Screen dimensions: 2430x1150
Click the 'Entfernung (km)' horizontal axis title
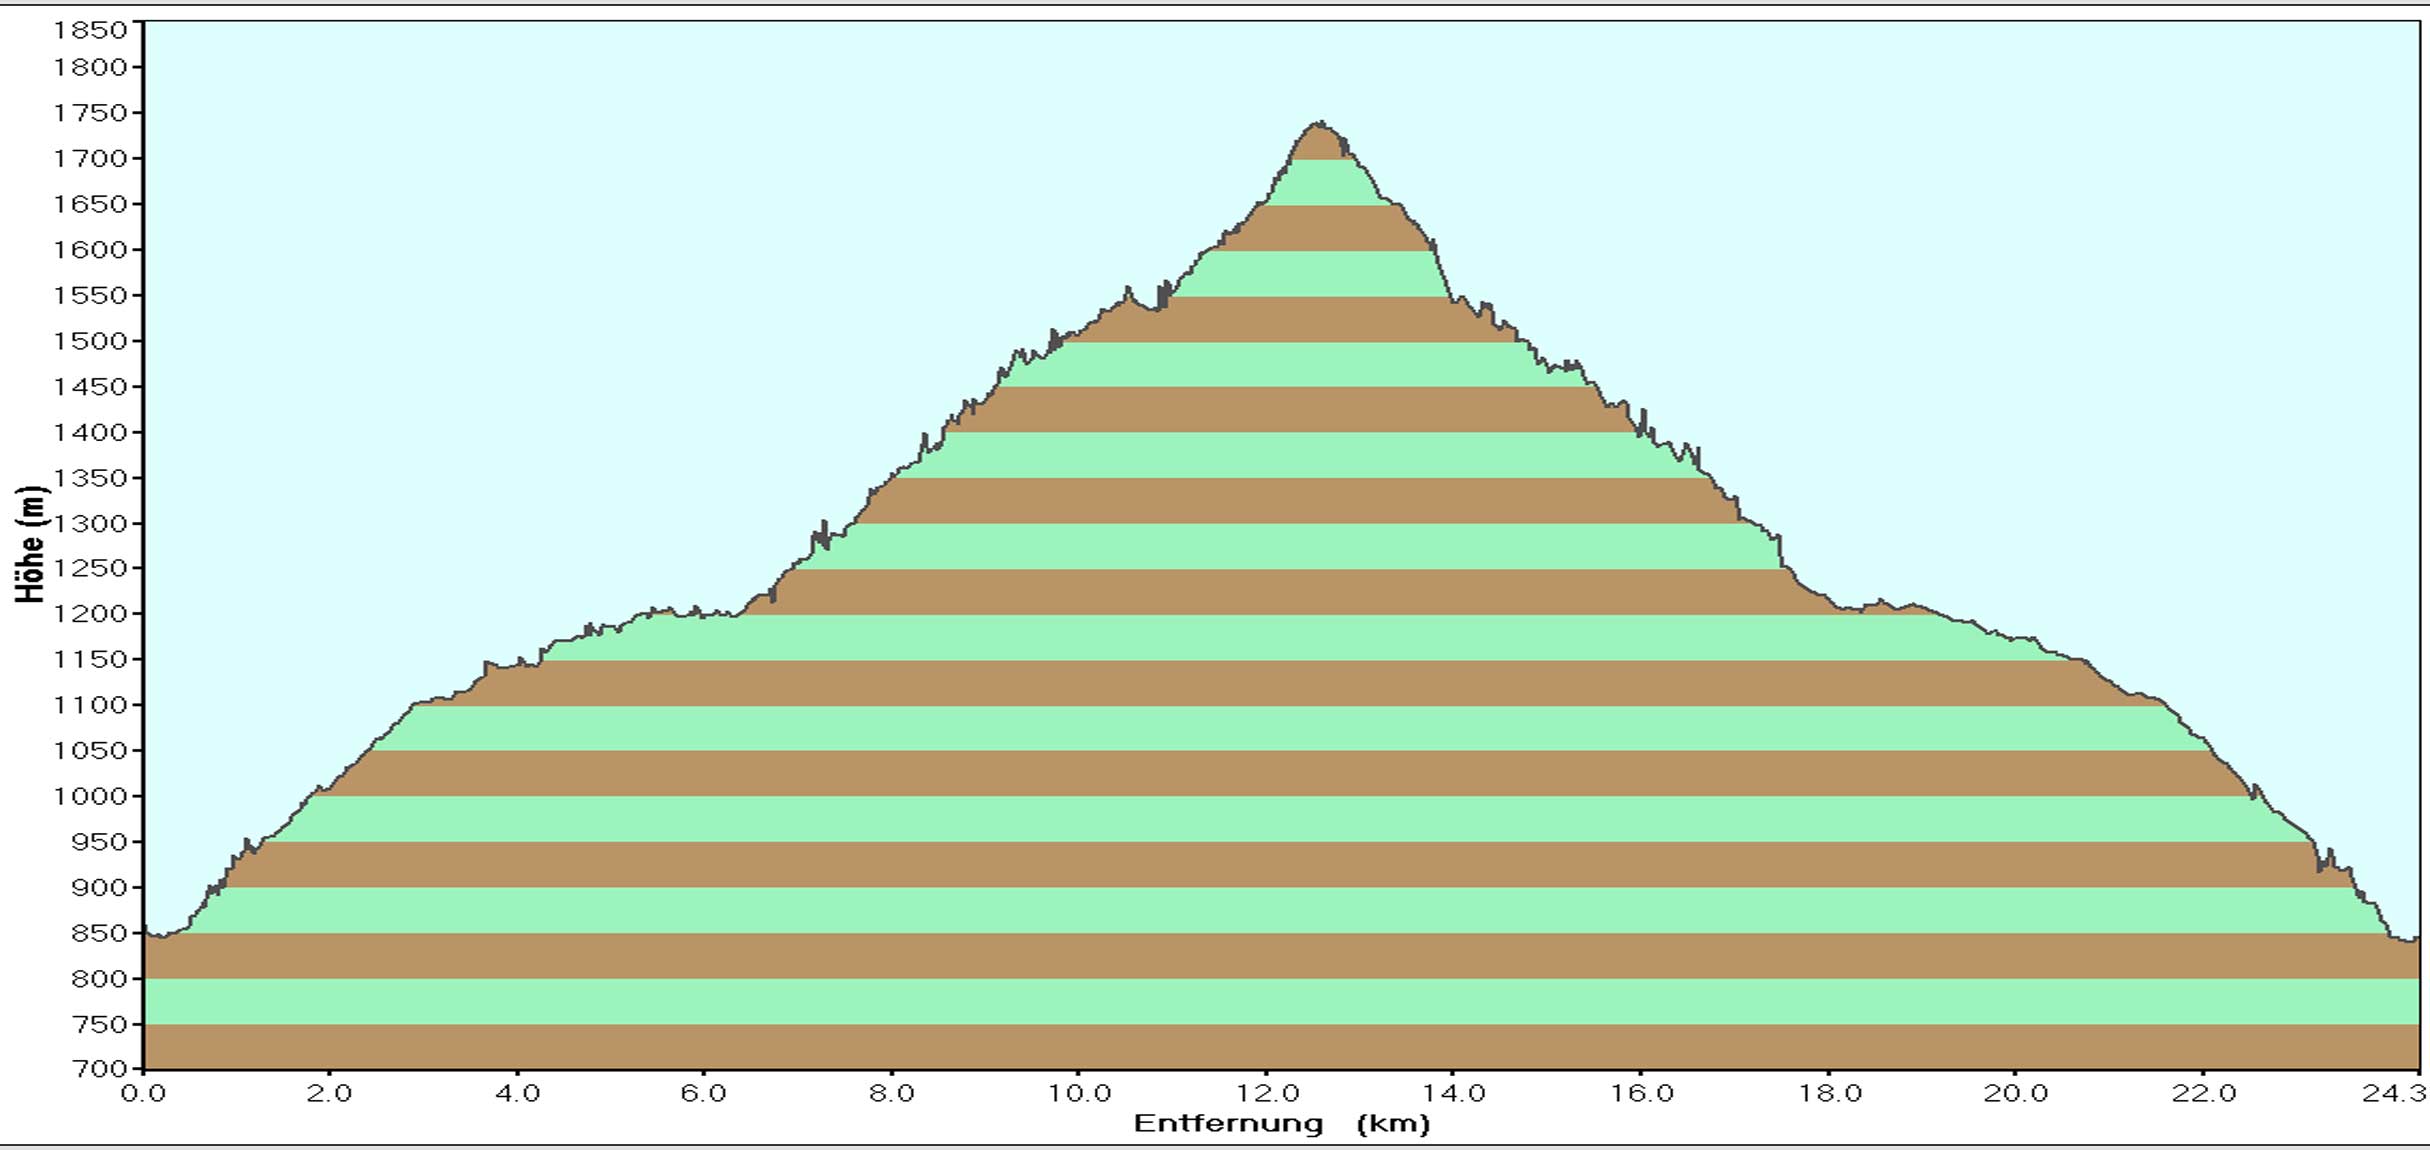click(x=1281, y=1124)
